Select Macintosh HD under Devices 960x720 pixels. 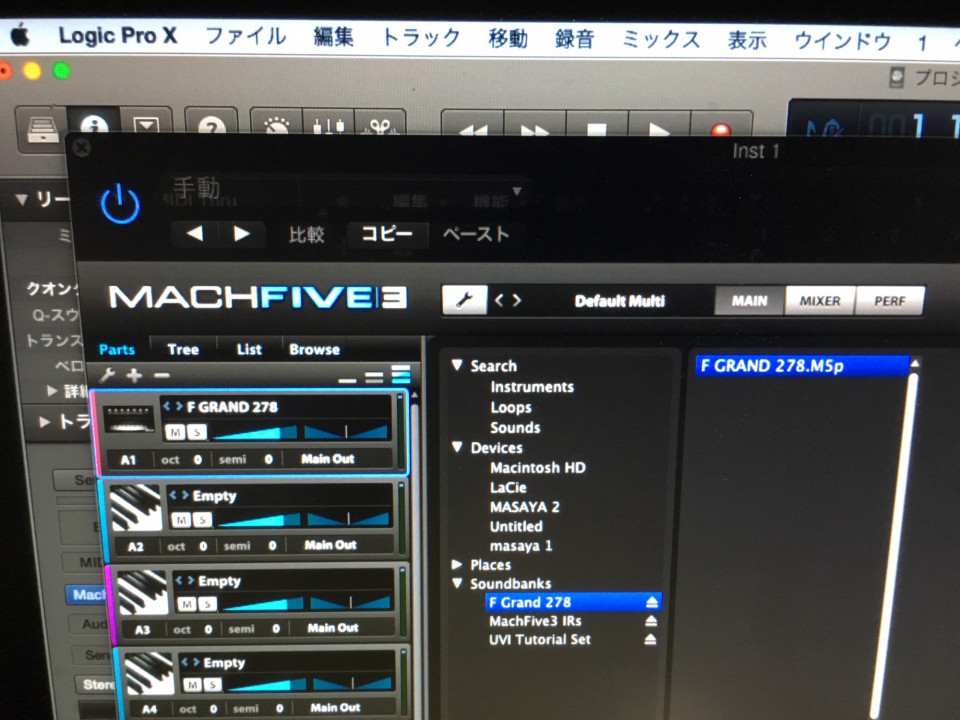pyautogui.click(x=538, y=468)
